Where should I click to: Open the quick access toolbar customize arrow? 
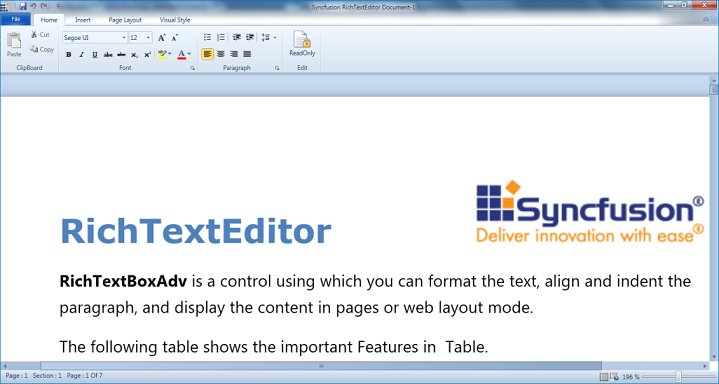(x=58, y=6)
